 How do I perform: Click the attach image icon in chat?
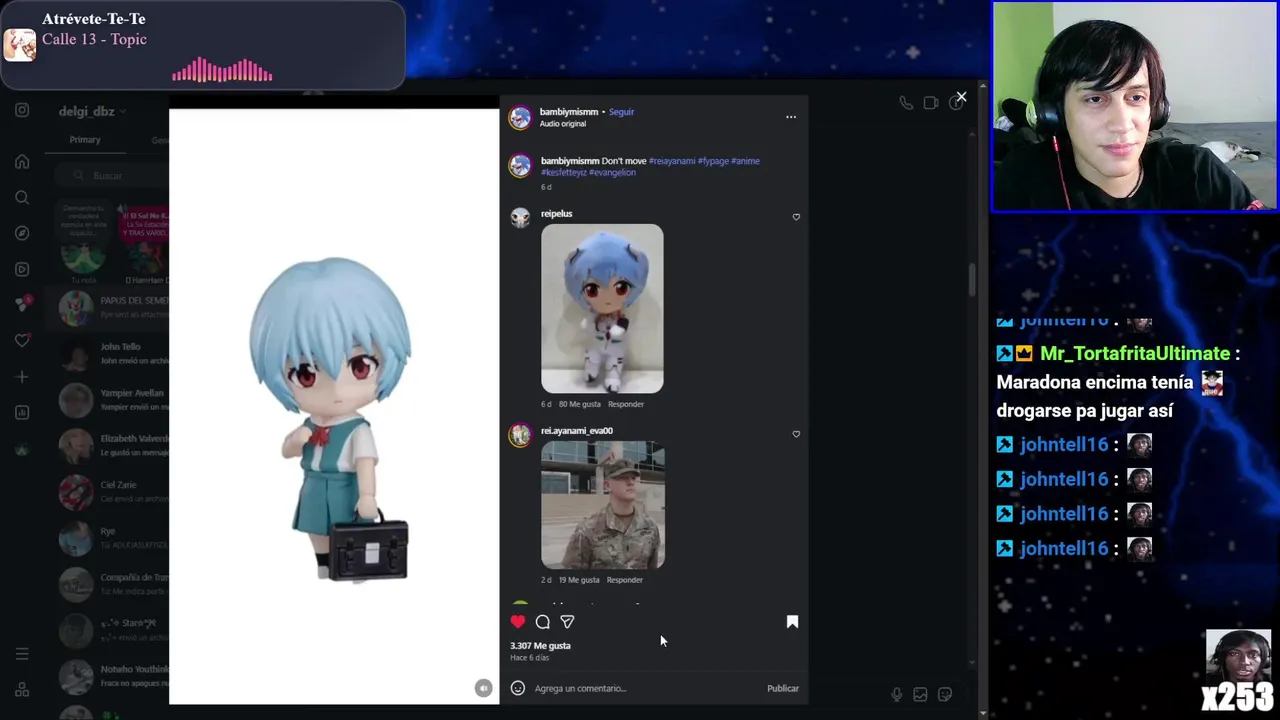coord(920,694)
